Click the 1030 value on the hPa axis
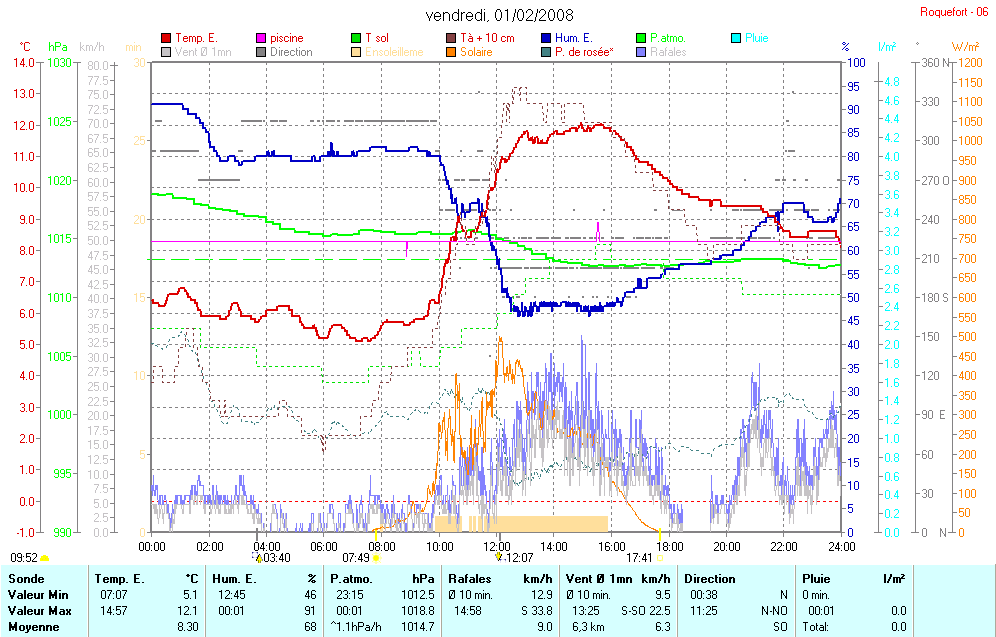 [60, 62]
